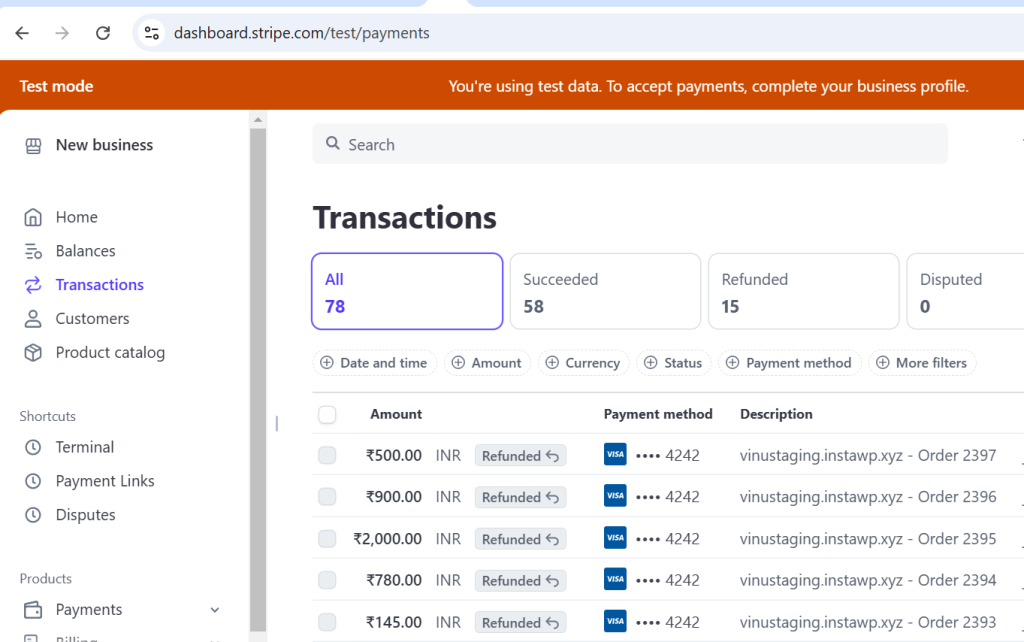
Task: Switch to the Succeeded transactions tab
Action: click(604, 291)
